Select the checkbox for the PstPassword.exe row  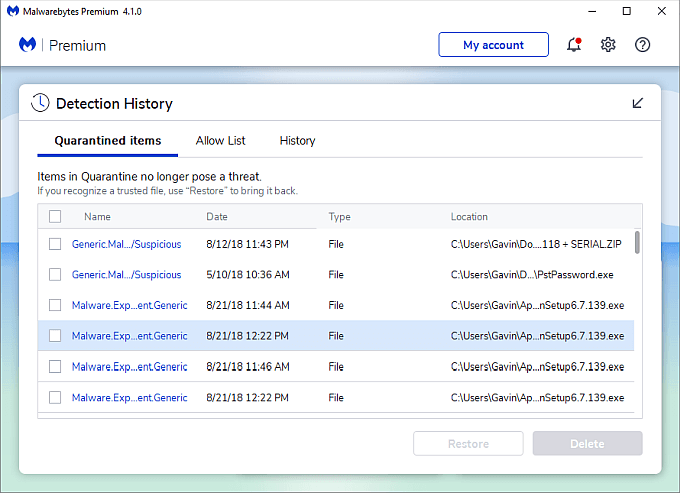55,275
